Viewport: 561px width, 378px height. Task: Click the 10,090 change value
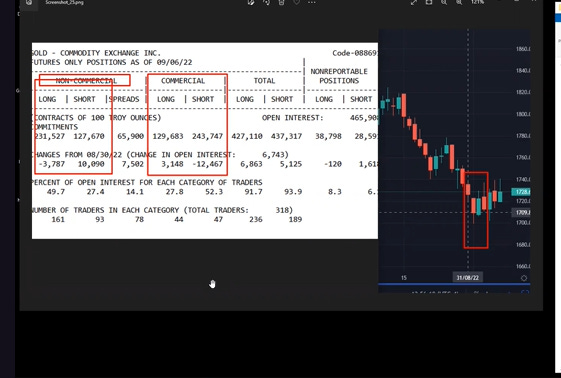(x=91, y=164)
